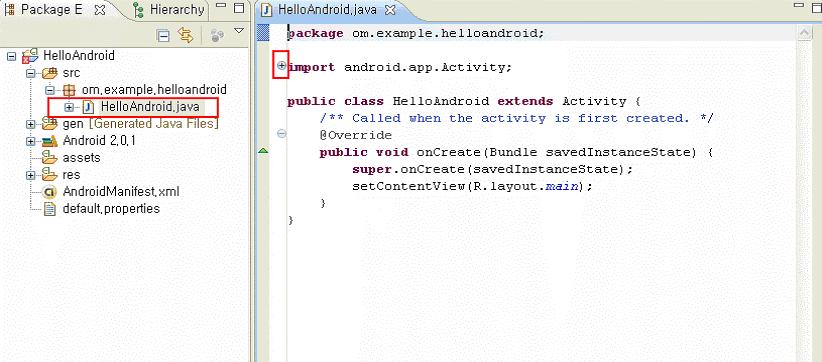The height and width of the screenshot is (362, 822).
Task: Click the editor vertical scrollbar up arrow
Action: click(804, 33)
